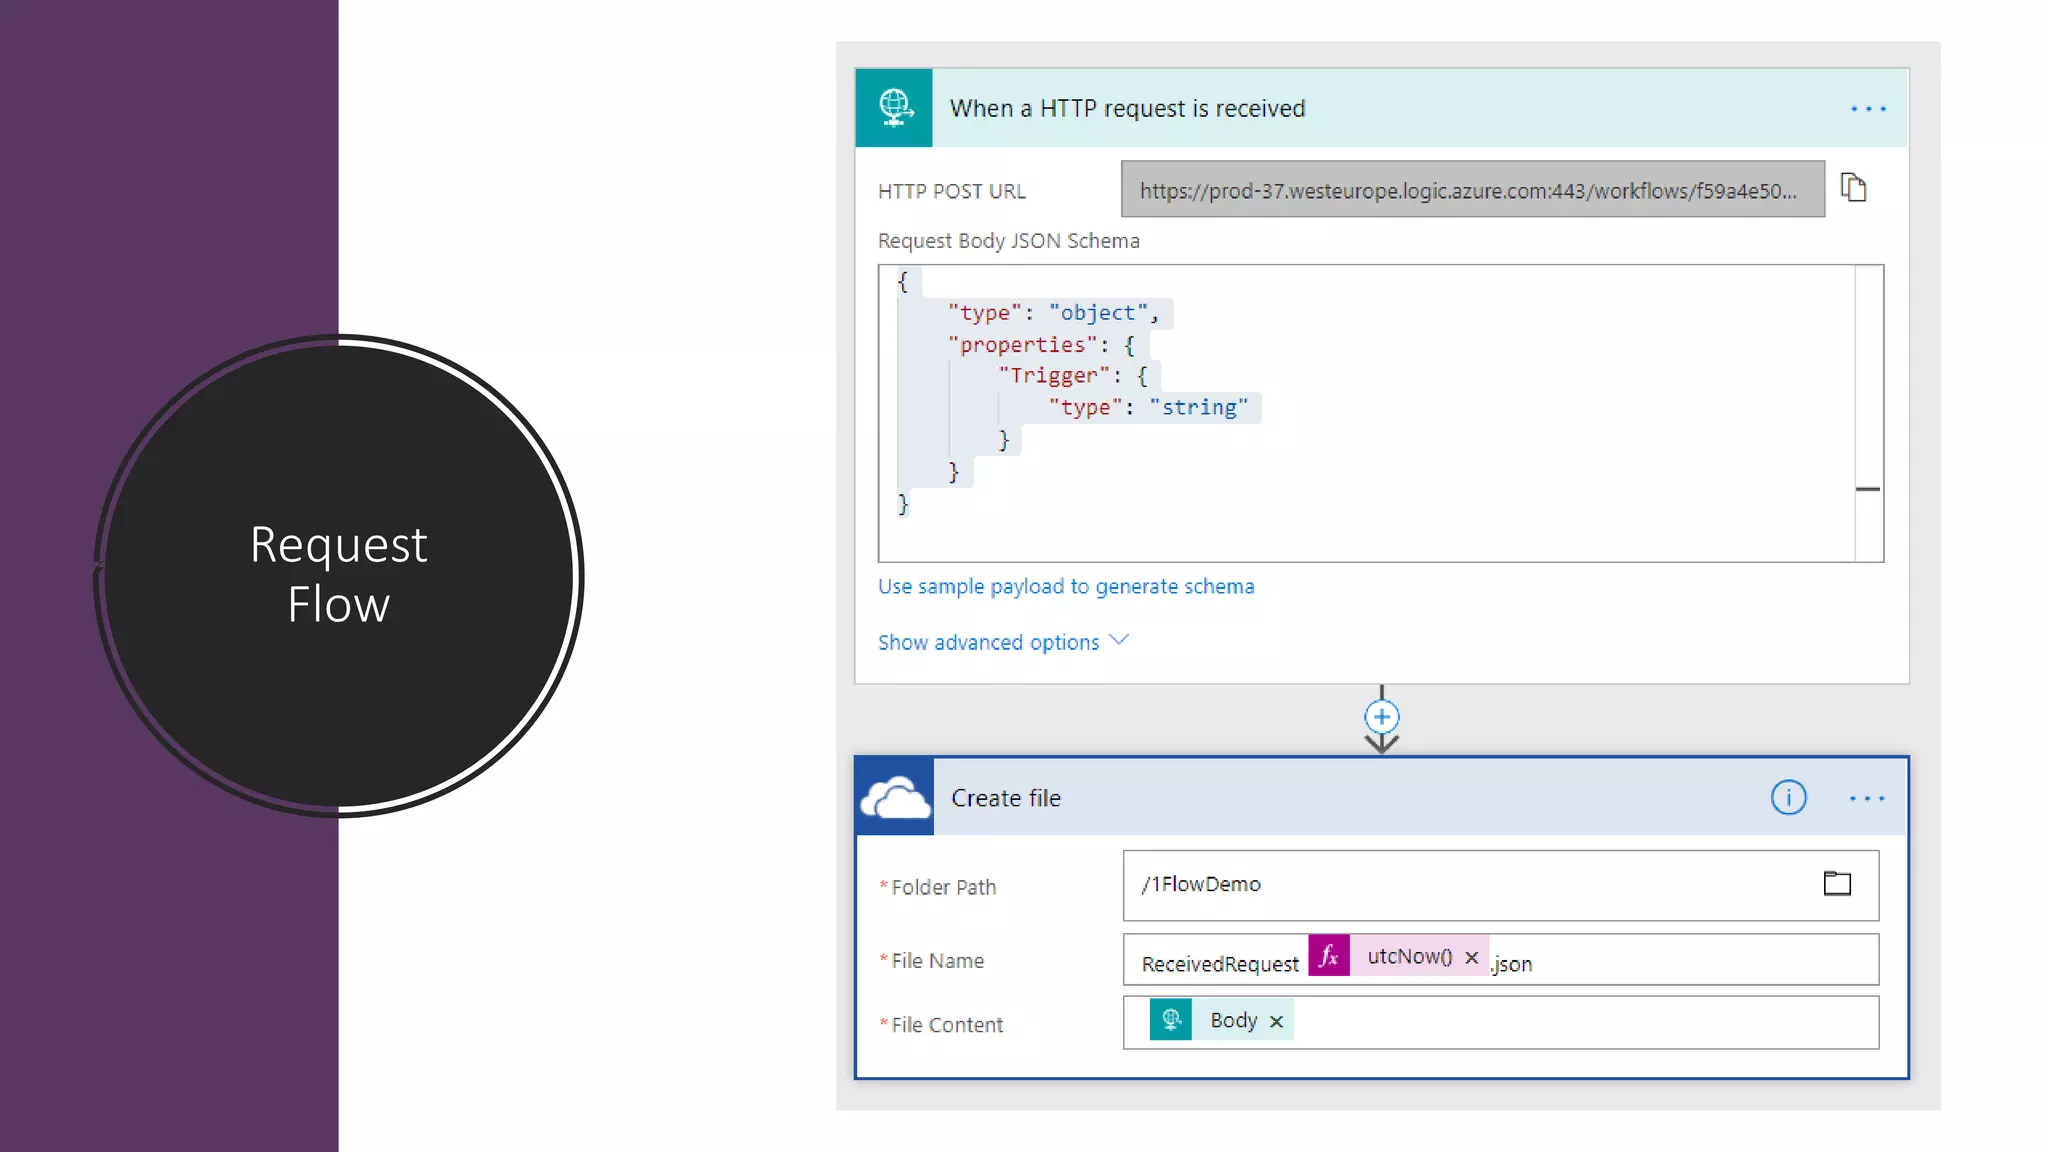The width and height of the screenshot is (2048, 1152).
Task: Click Use sample payload to generate schema
Action: (x=1065, y=587)
